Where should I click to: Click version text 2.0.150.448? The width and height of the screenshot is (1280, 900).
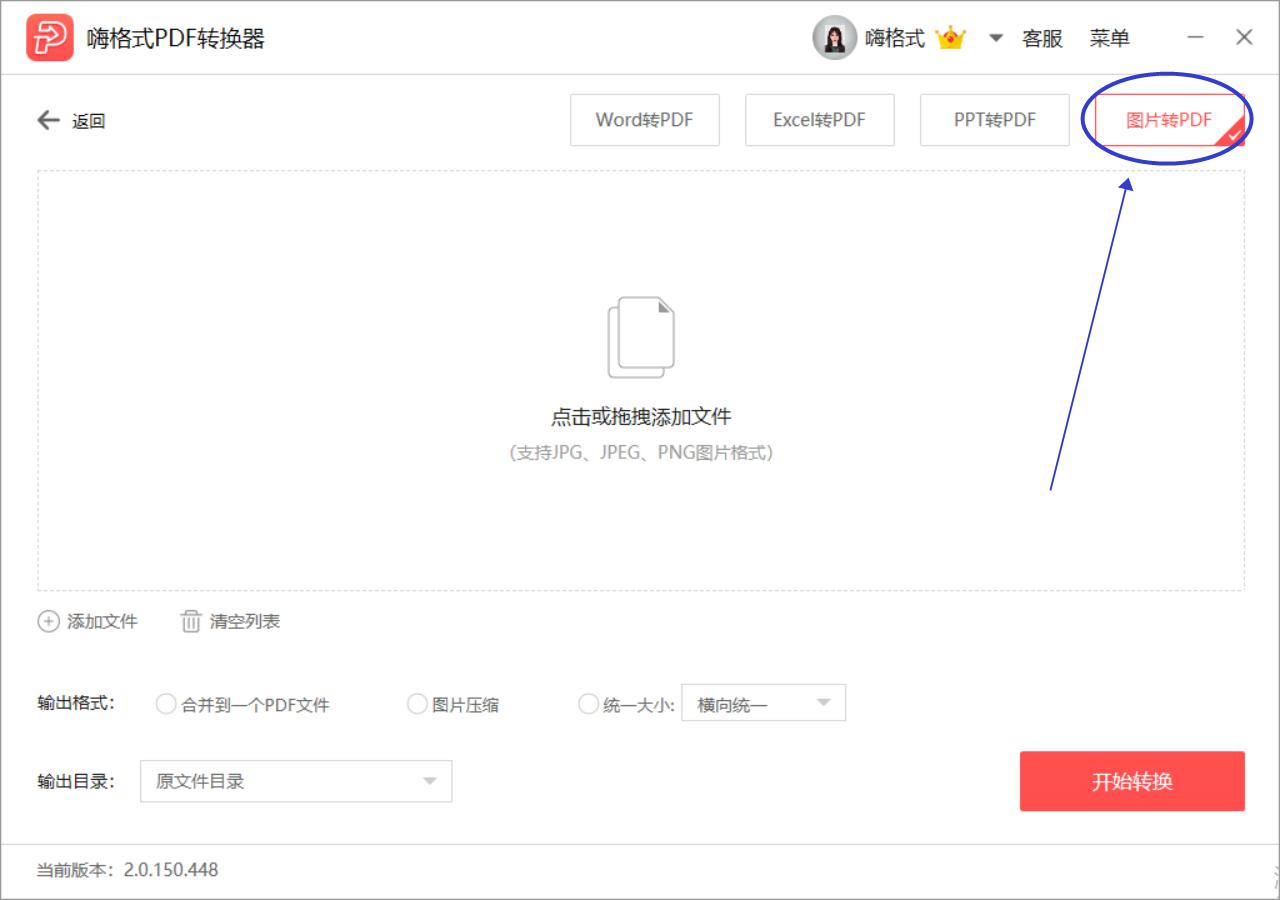pyautogui.click(x=171, y=870)
